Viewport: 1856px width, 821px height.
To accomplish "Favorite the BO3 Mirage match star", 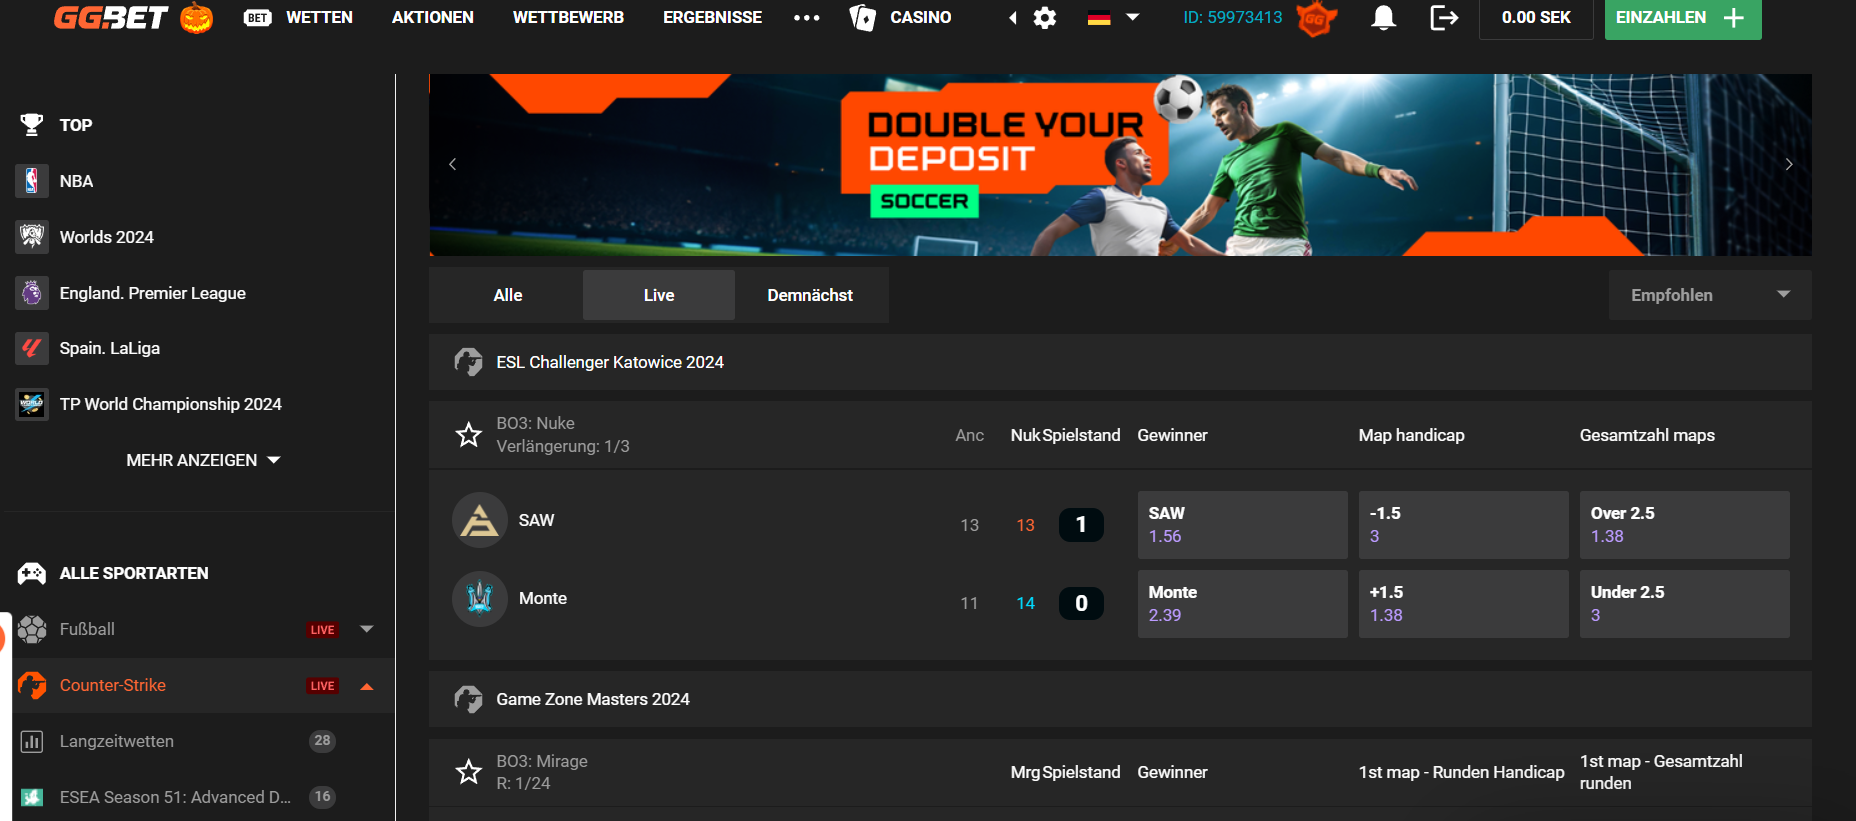I will [x=468, y=772].
